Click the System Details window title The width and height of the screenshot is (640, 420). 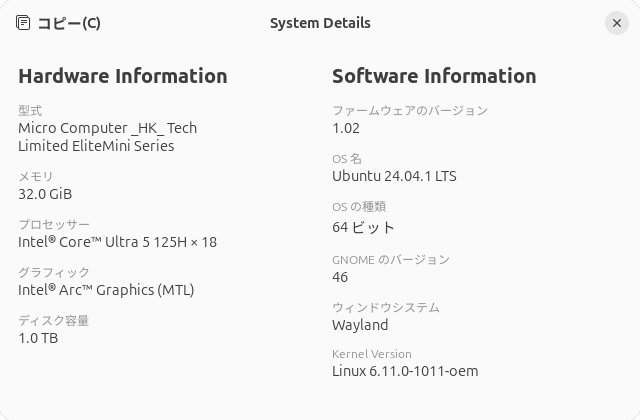(320, 23)
